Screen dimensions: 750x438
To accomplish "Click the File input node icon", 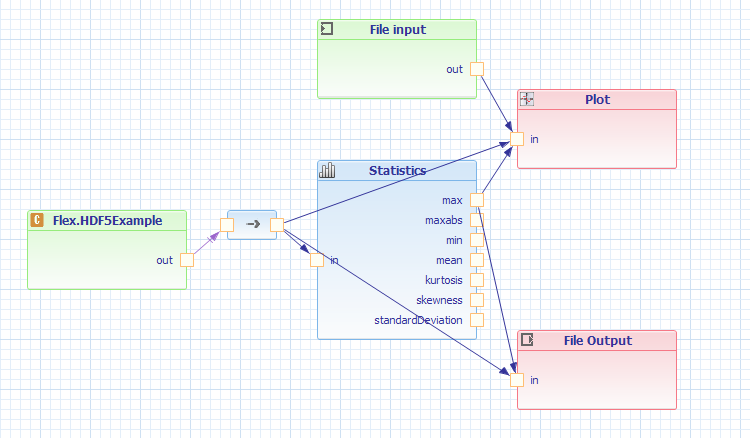I will point(327,30).
